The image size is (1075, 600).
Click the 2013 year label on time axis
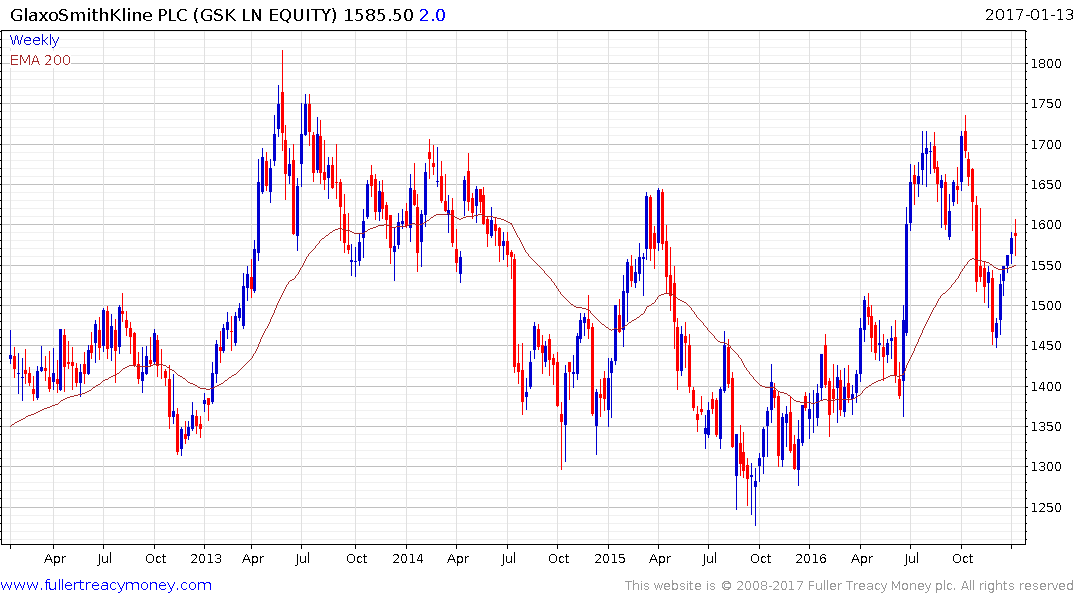(x=206, y=559)
